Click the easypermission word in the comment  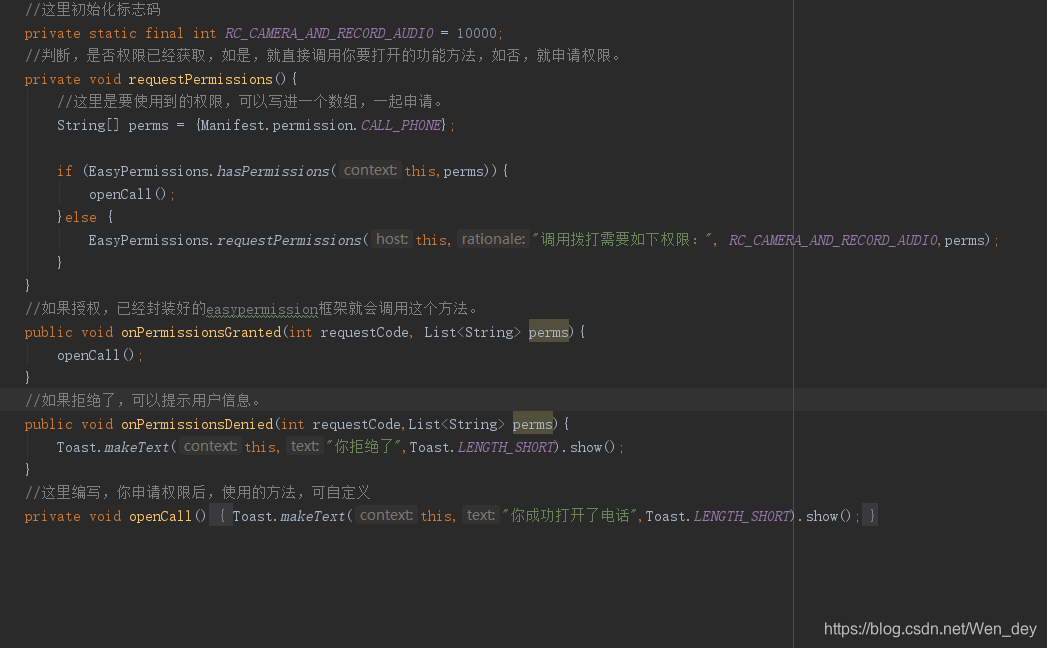click(x=262, y=309)
